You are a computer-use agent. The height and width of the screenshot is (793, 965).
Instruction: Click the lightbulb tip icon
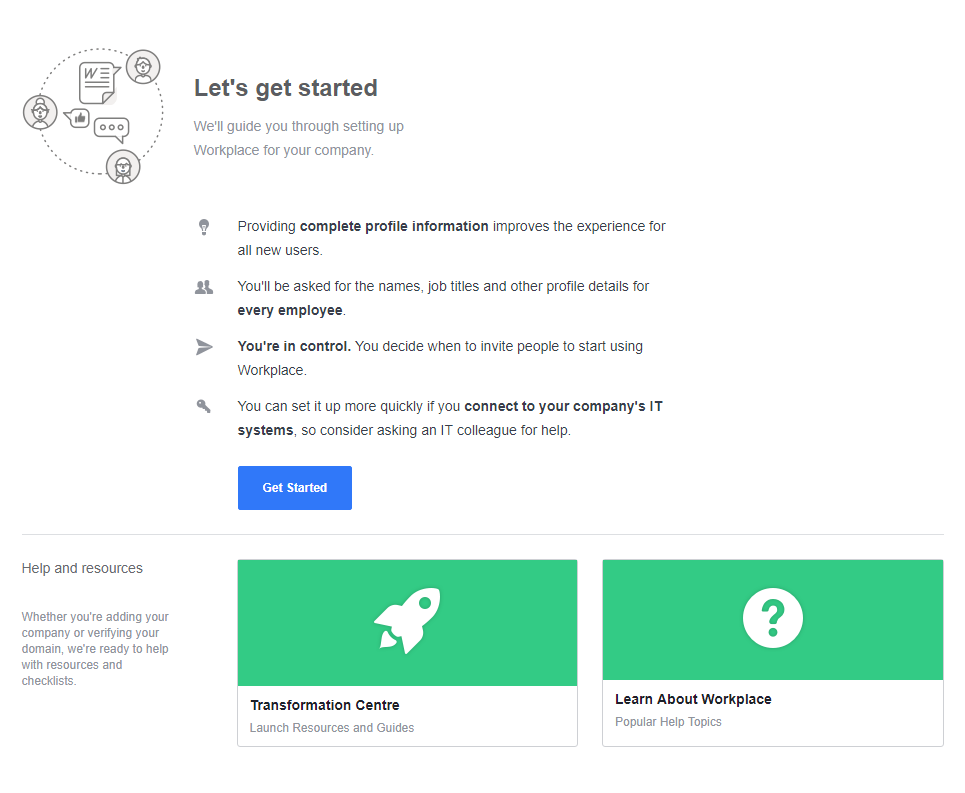tap(204, 227)
